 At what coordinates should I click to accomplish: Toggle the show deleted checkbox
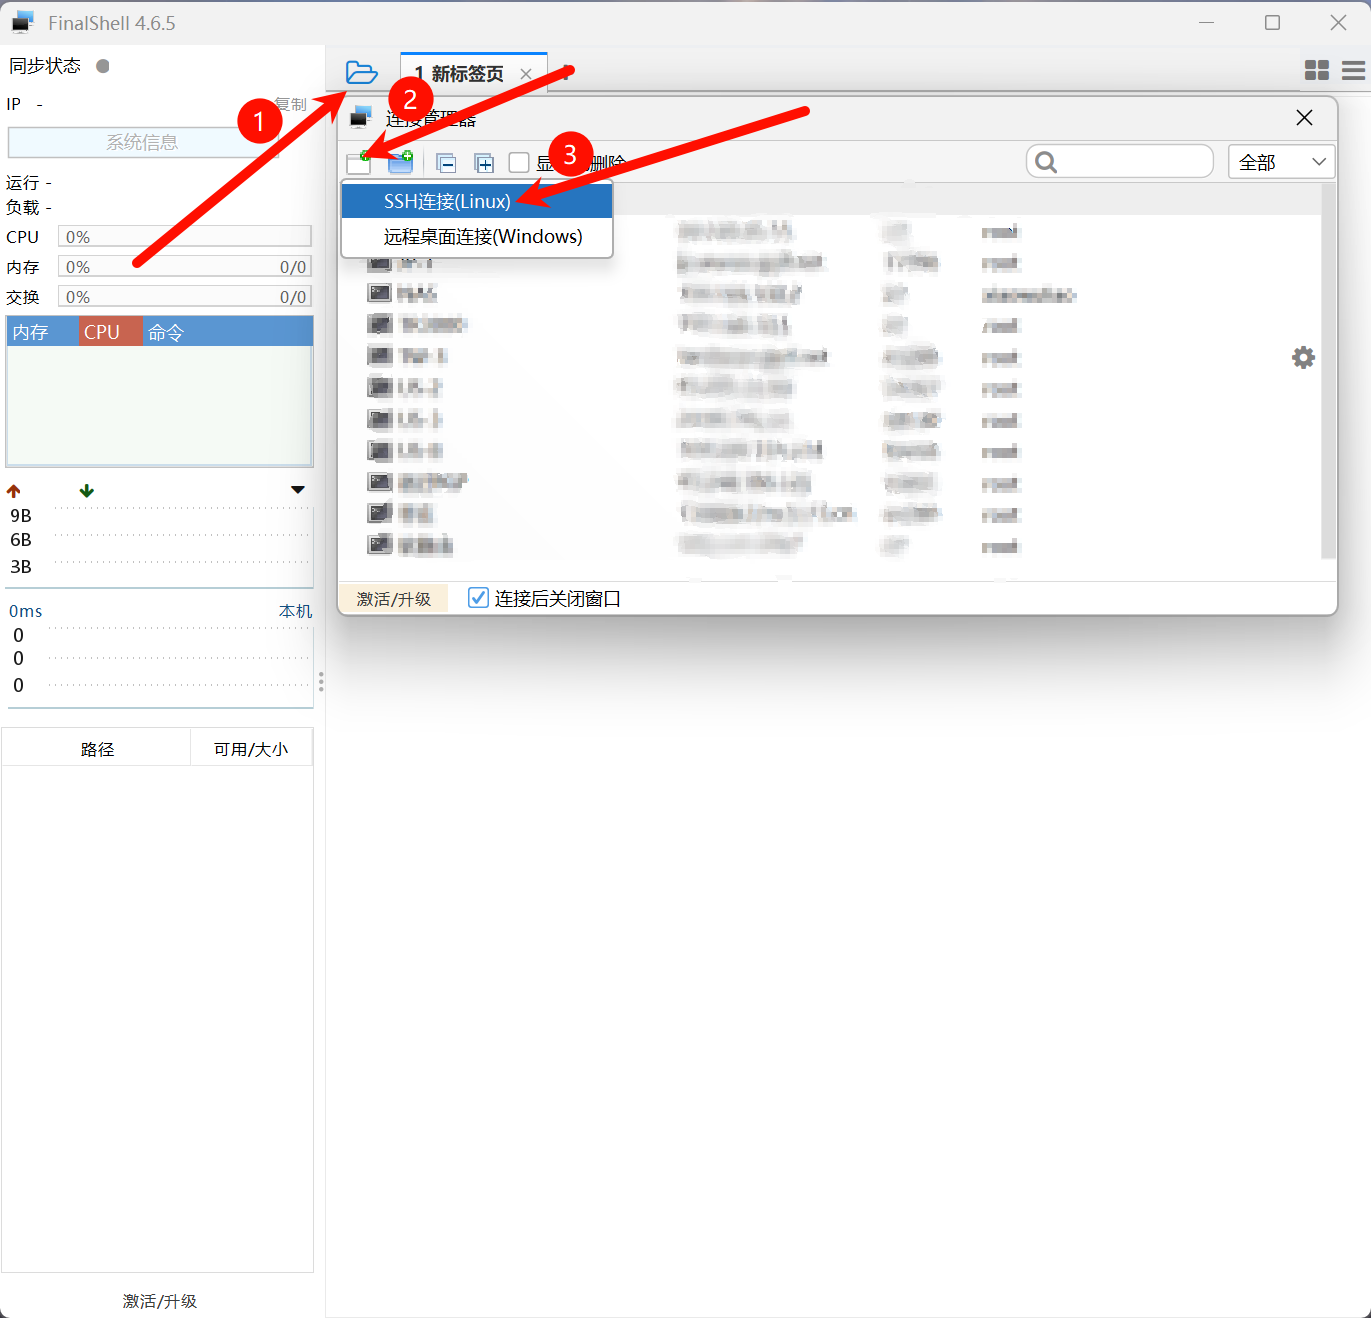[519, 163]
